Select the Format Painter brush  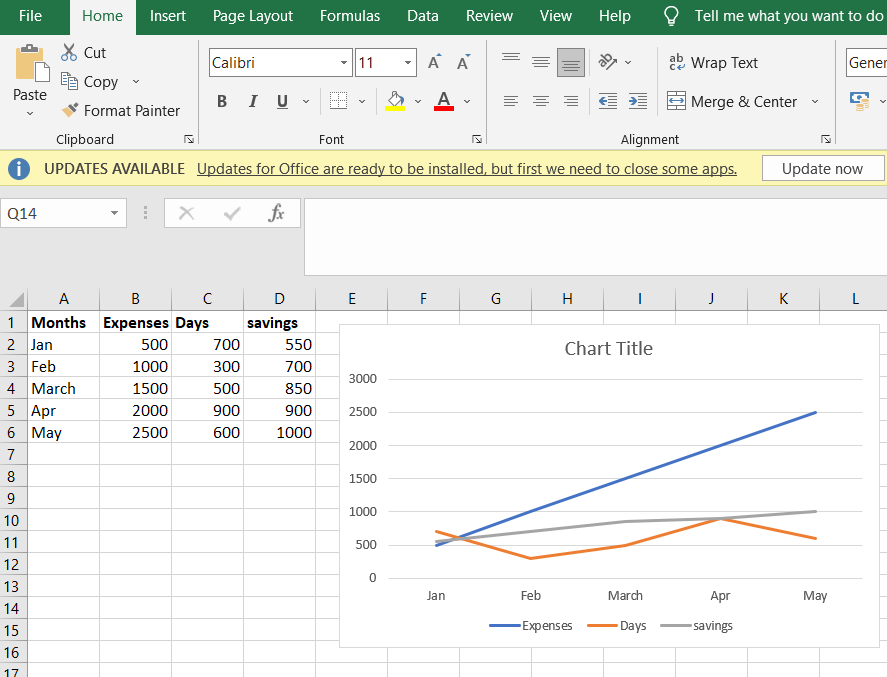coord(70,111)
